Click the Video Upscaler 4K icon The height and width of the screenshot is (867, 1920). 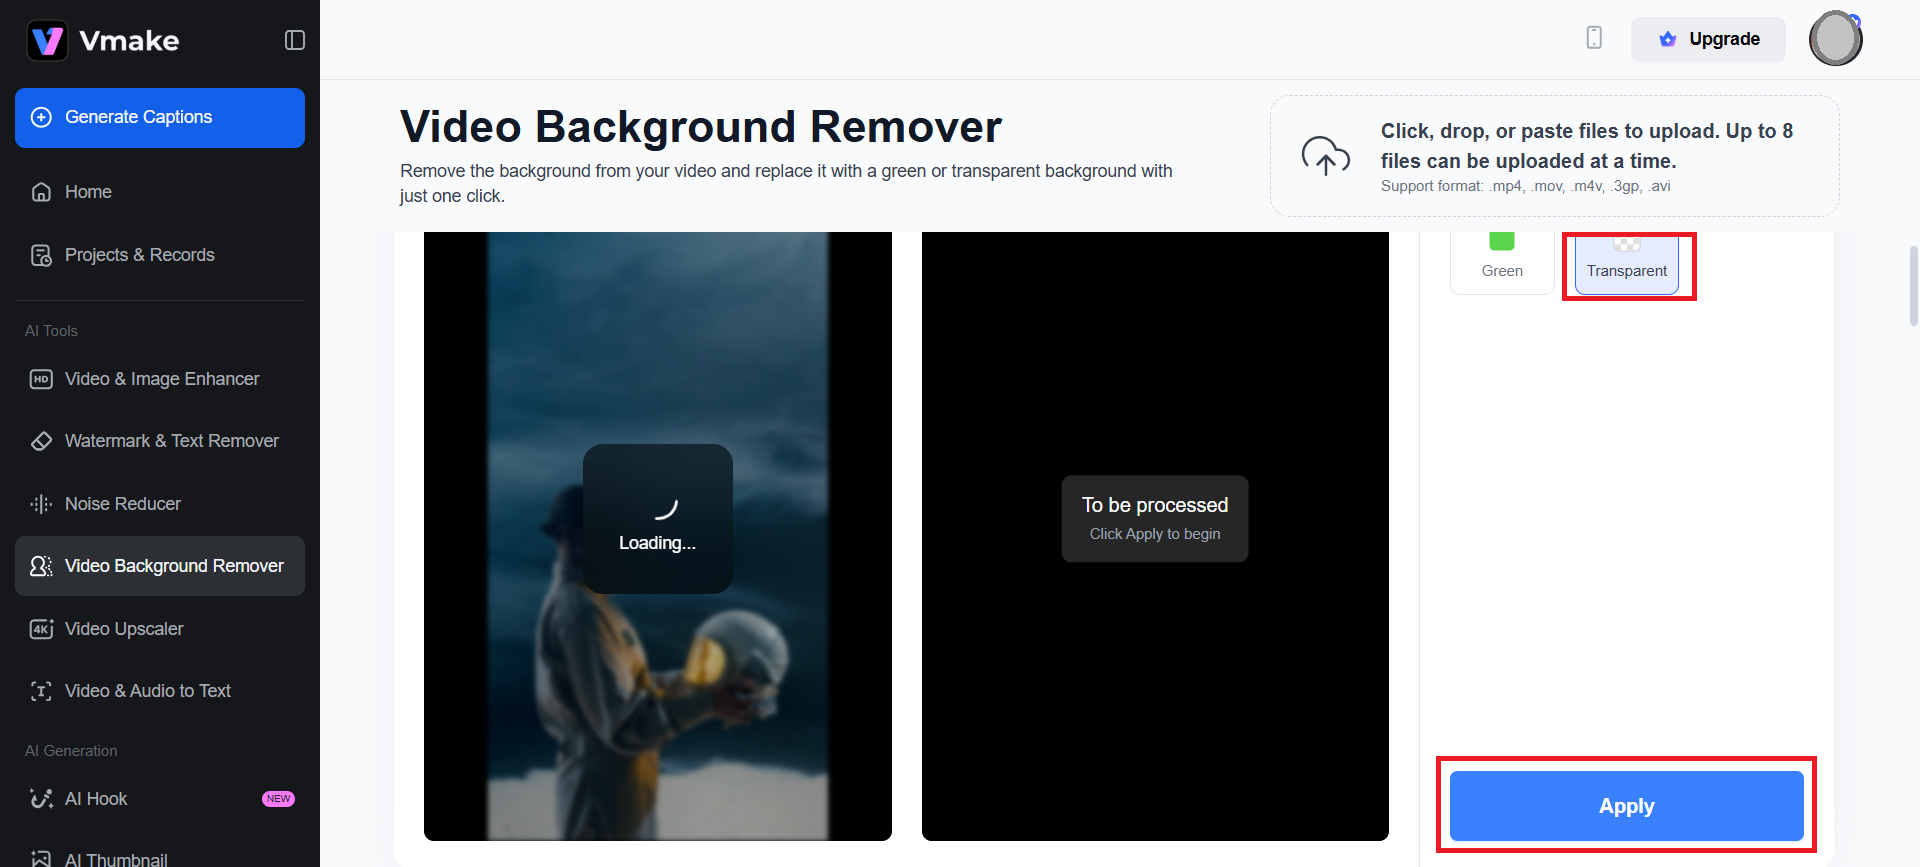[x=41, y=629]
